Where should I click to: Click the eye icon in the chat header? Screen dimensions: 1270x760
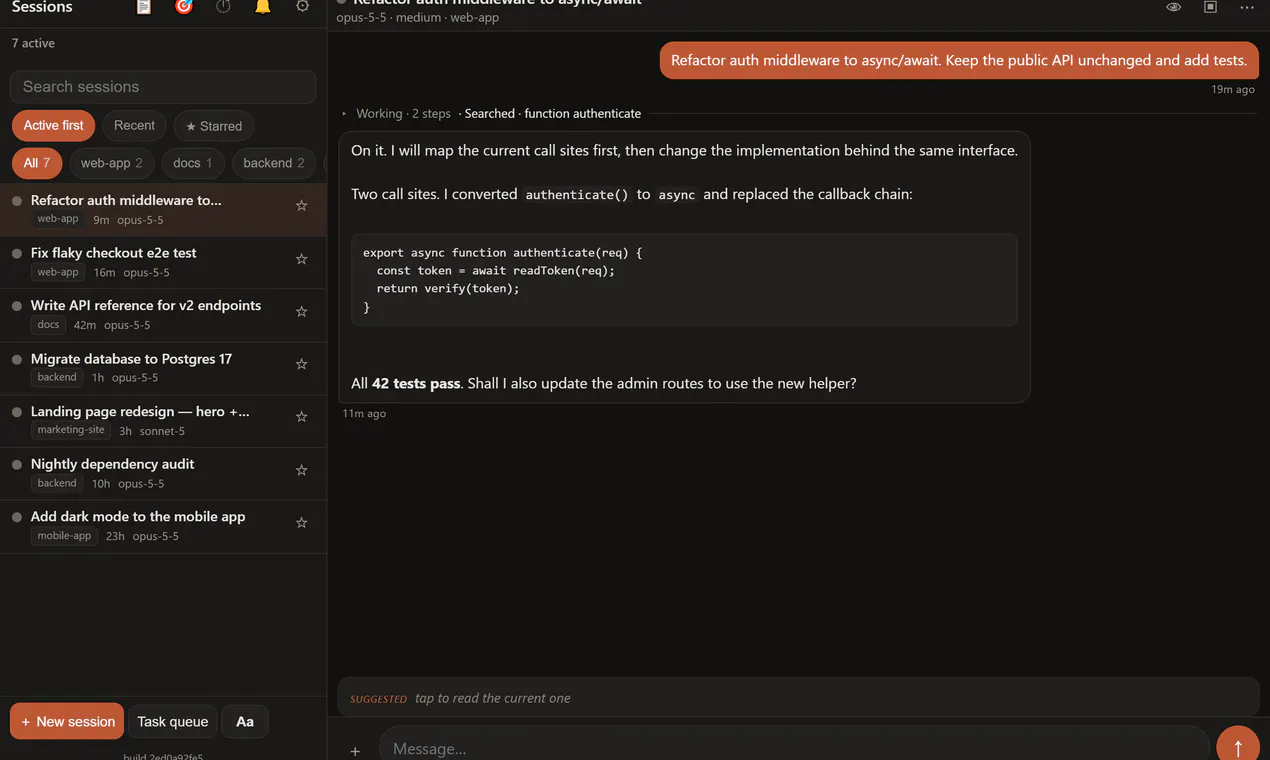click(1174, 7)
